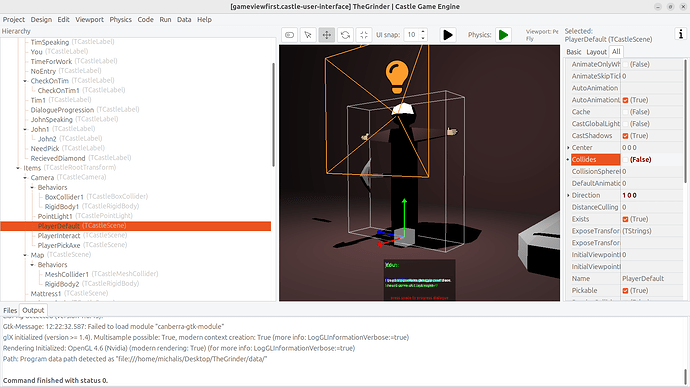Switch to the Rotate tool
Image resolution: width=690 pixels, height=387 pixels.
coord(345,35)
